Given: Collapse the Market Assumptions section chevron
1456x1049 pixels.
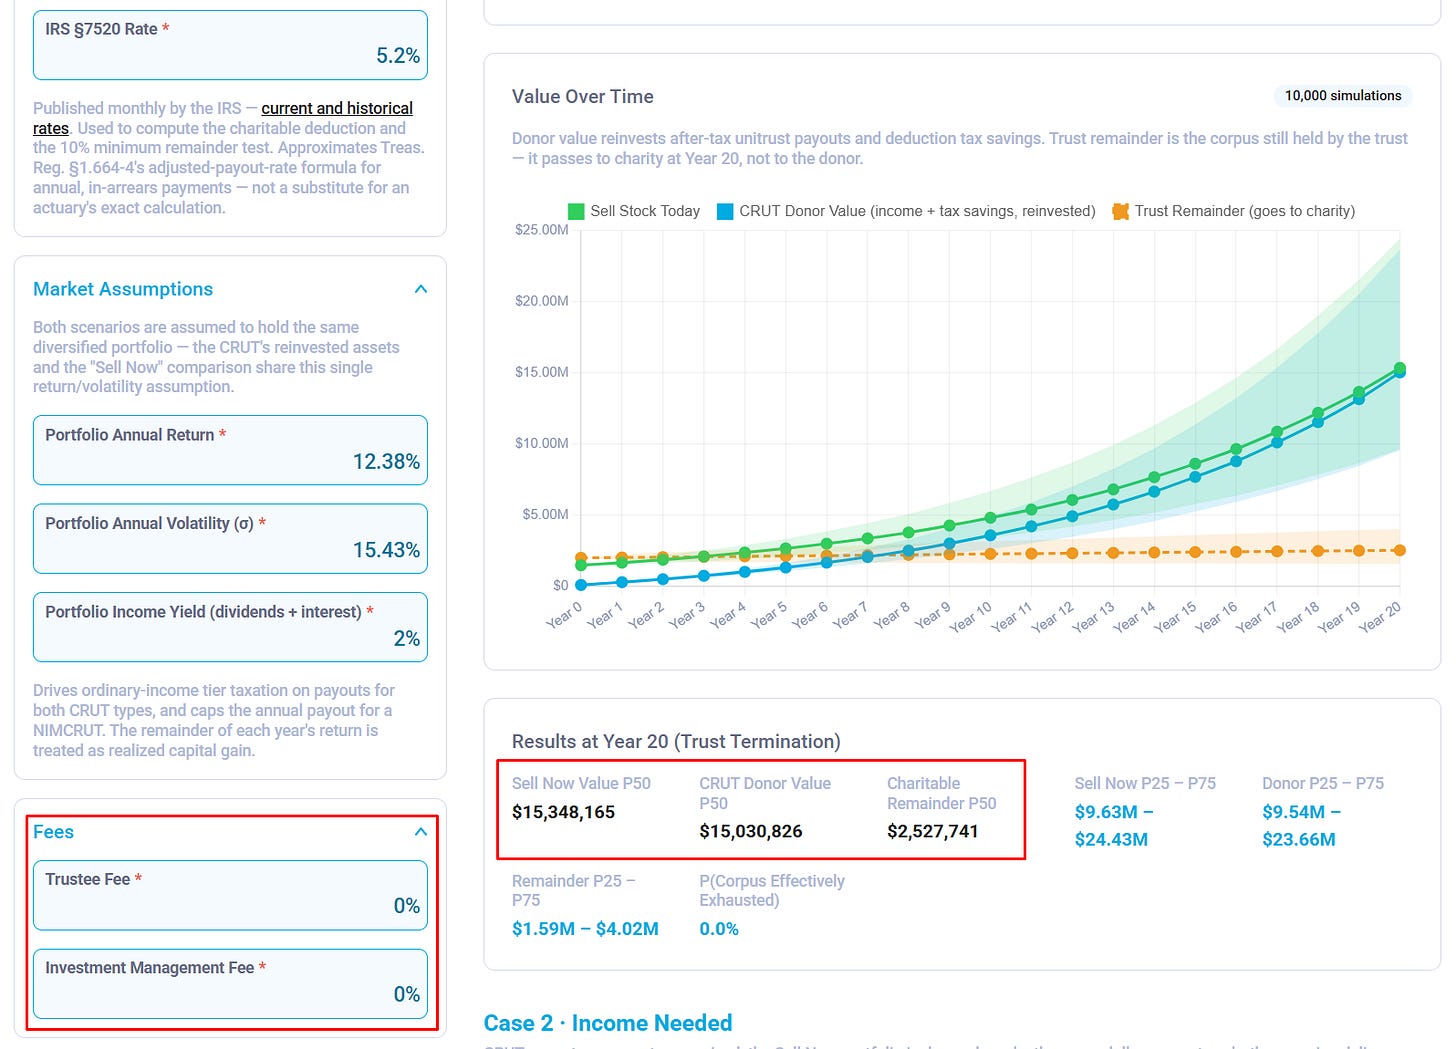Looking at the screenshot, I should coord(421,289).
